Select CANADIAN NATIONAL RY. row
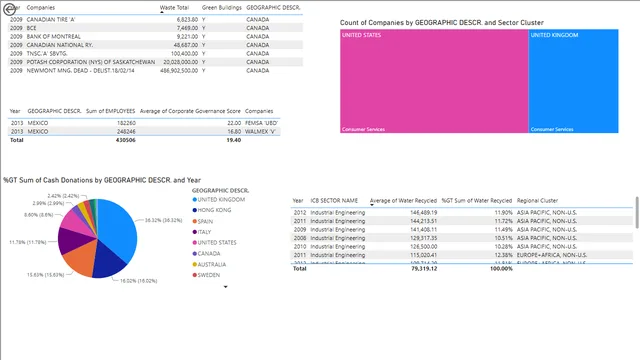Screen dimensions: 640x360 coord(156,45)
